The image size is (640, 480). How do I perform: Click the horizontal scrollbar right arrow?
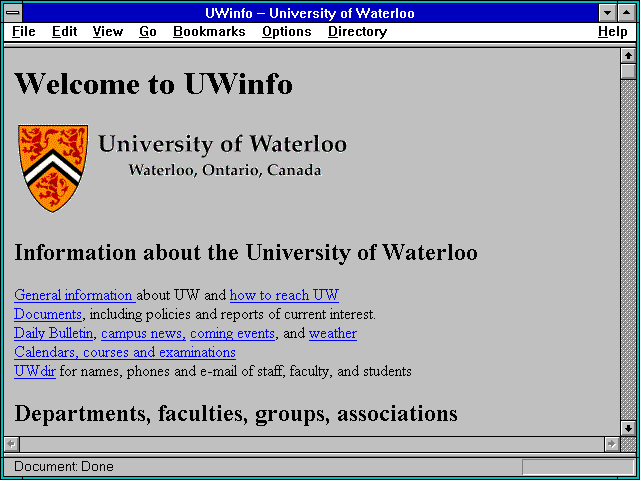point(611,444)
